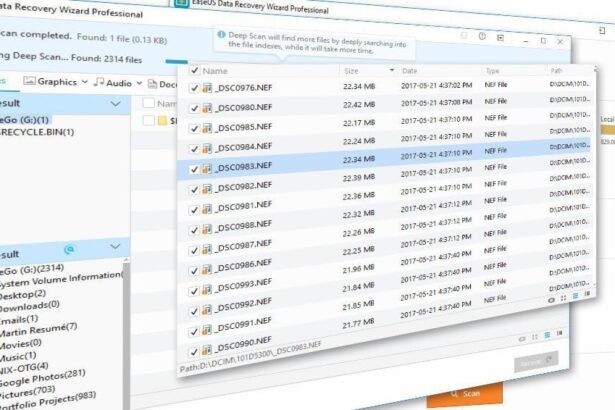Click the file icon beside _DSC0988.NEF
The image size is (615, 410).
(207, 230)
